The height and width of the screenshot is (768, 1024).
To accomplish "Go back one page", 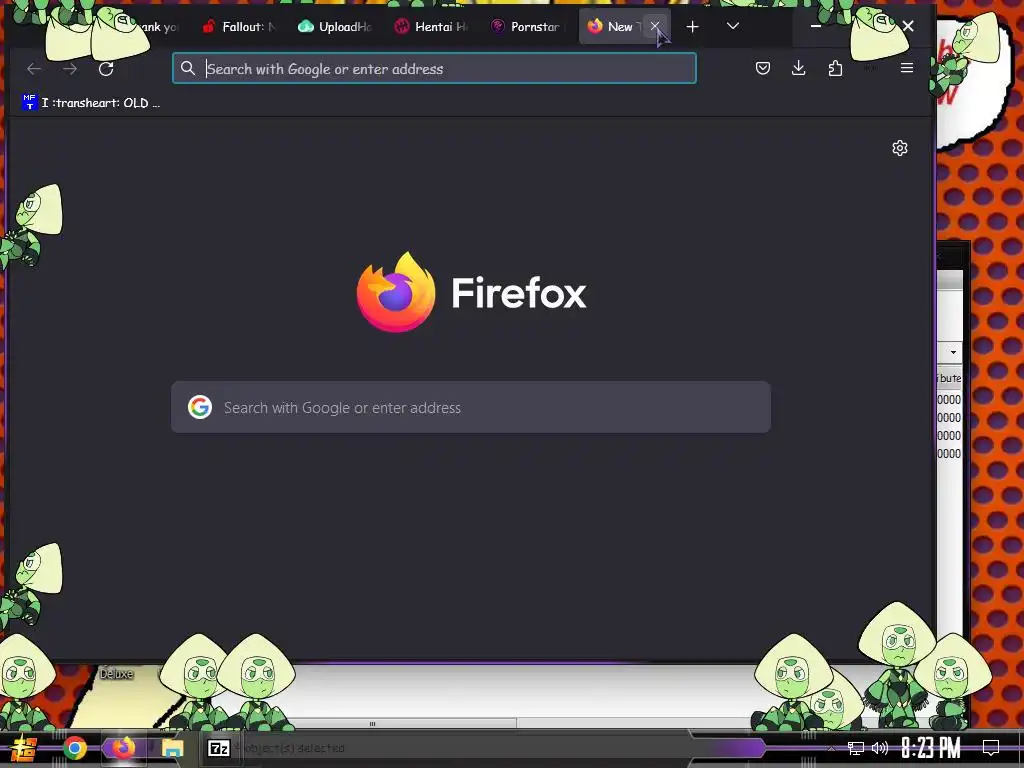I will point(34,69).
